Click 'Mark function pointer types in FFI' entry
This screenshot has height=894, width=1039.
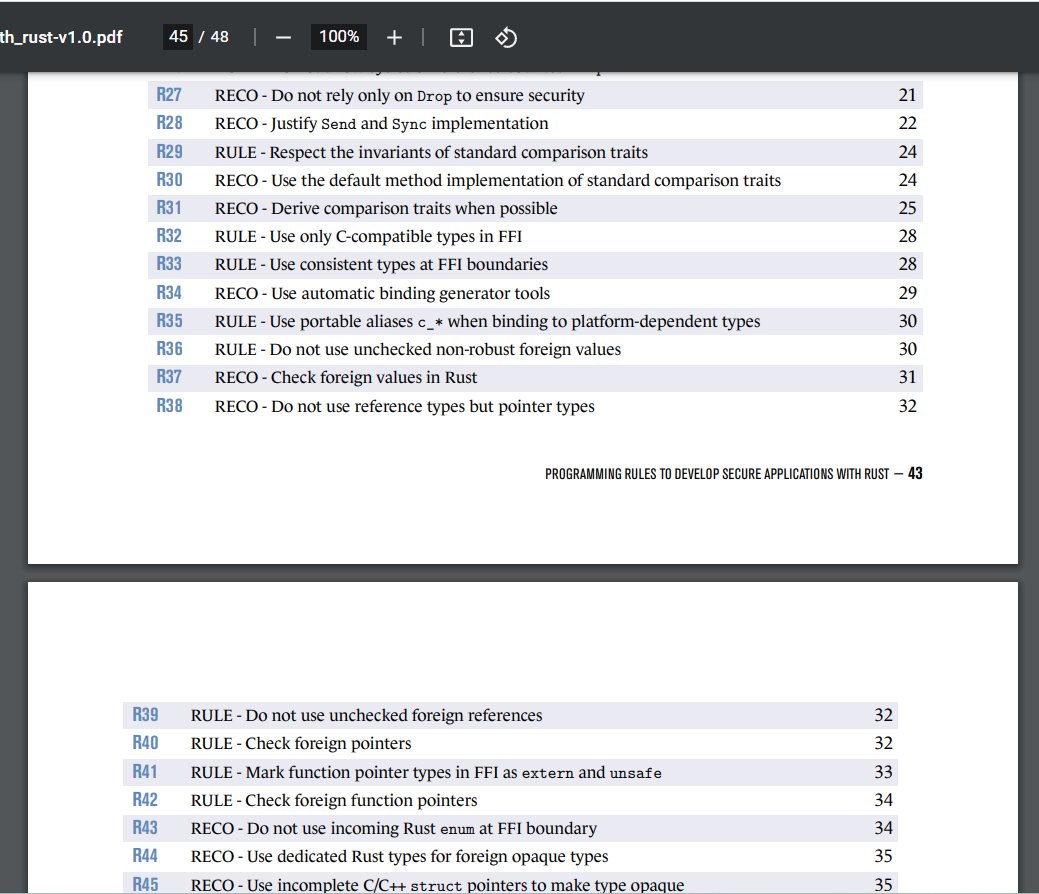coord(426,773)
